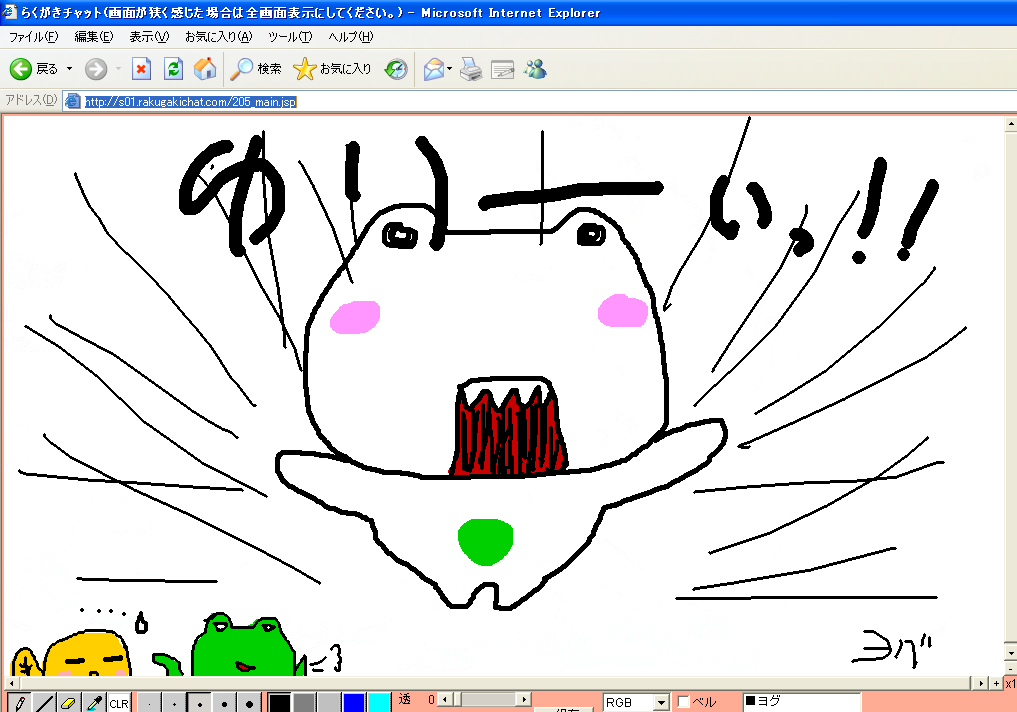The height and width of the screenshot is (712, 1017).
Task: Open the ファイル(F) menu
Action: [33, 37]
